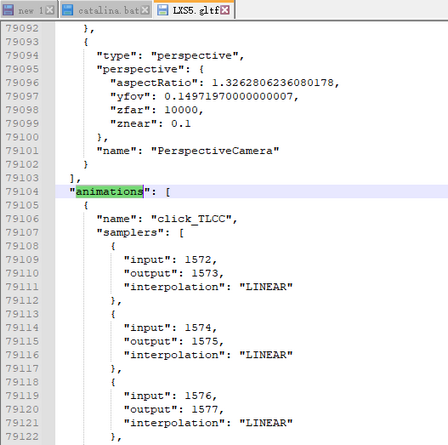
Task: Click line number 79094 in the margin
Action: 22,56
